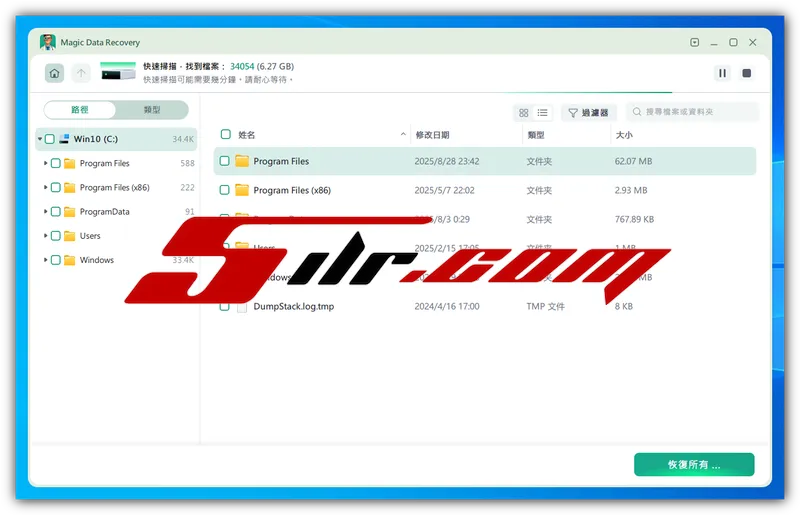Click the Program Files folder icon in list

(242, 161)
